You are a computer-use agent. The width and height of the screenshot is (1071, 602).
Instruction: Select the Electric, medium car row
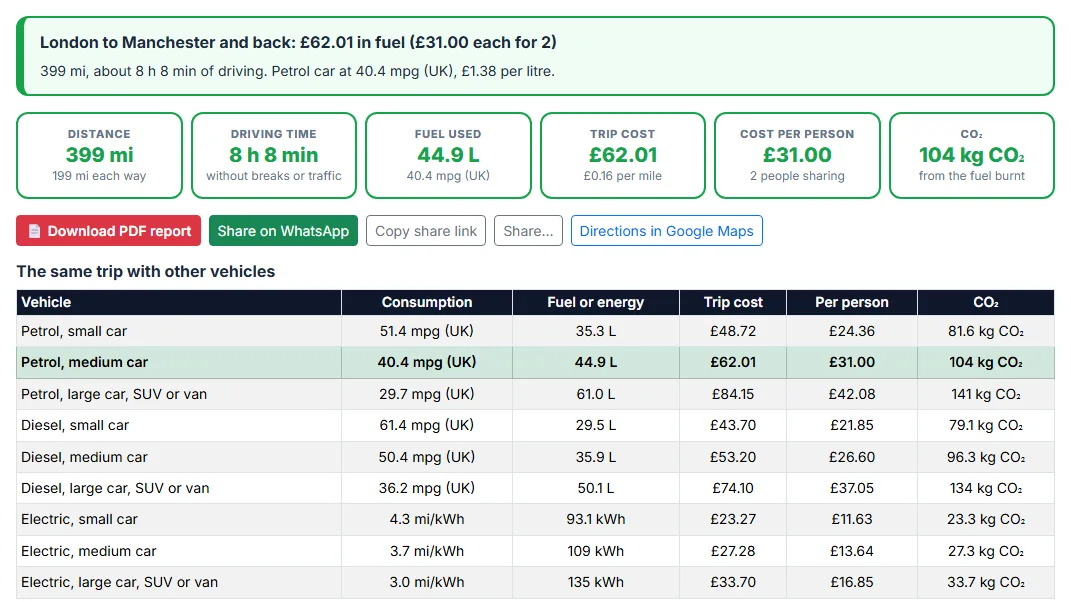tap(536, 551)
